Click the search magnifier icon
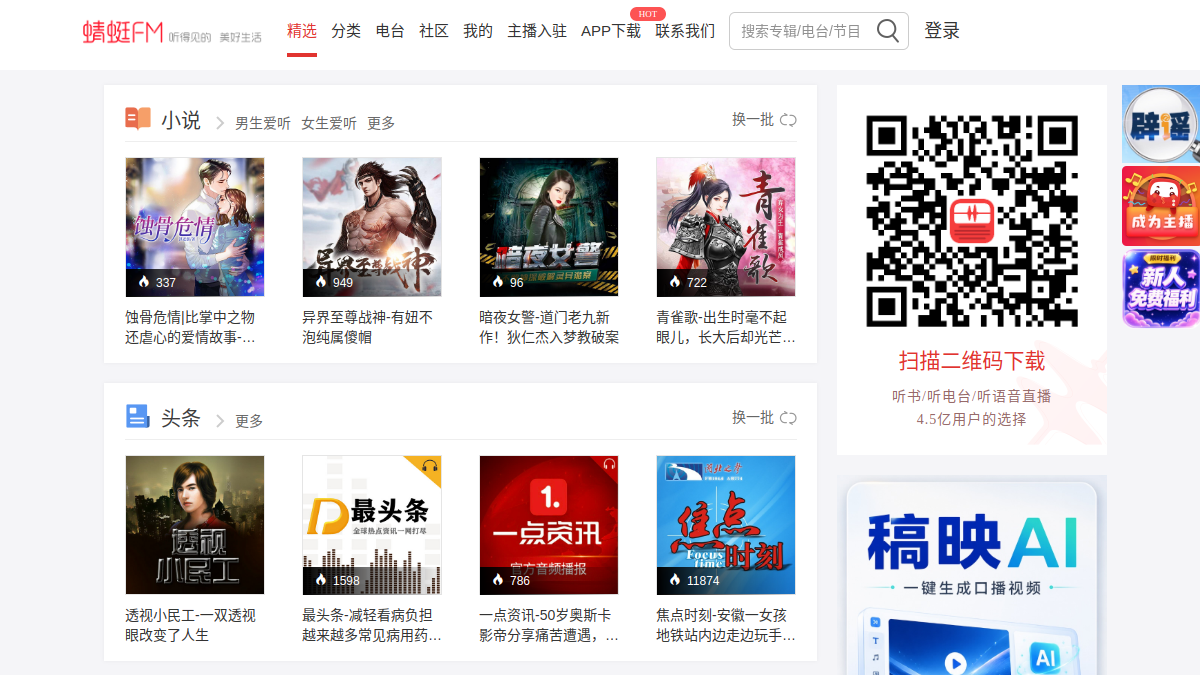 887,31
